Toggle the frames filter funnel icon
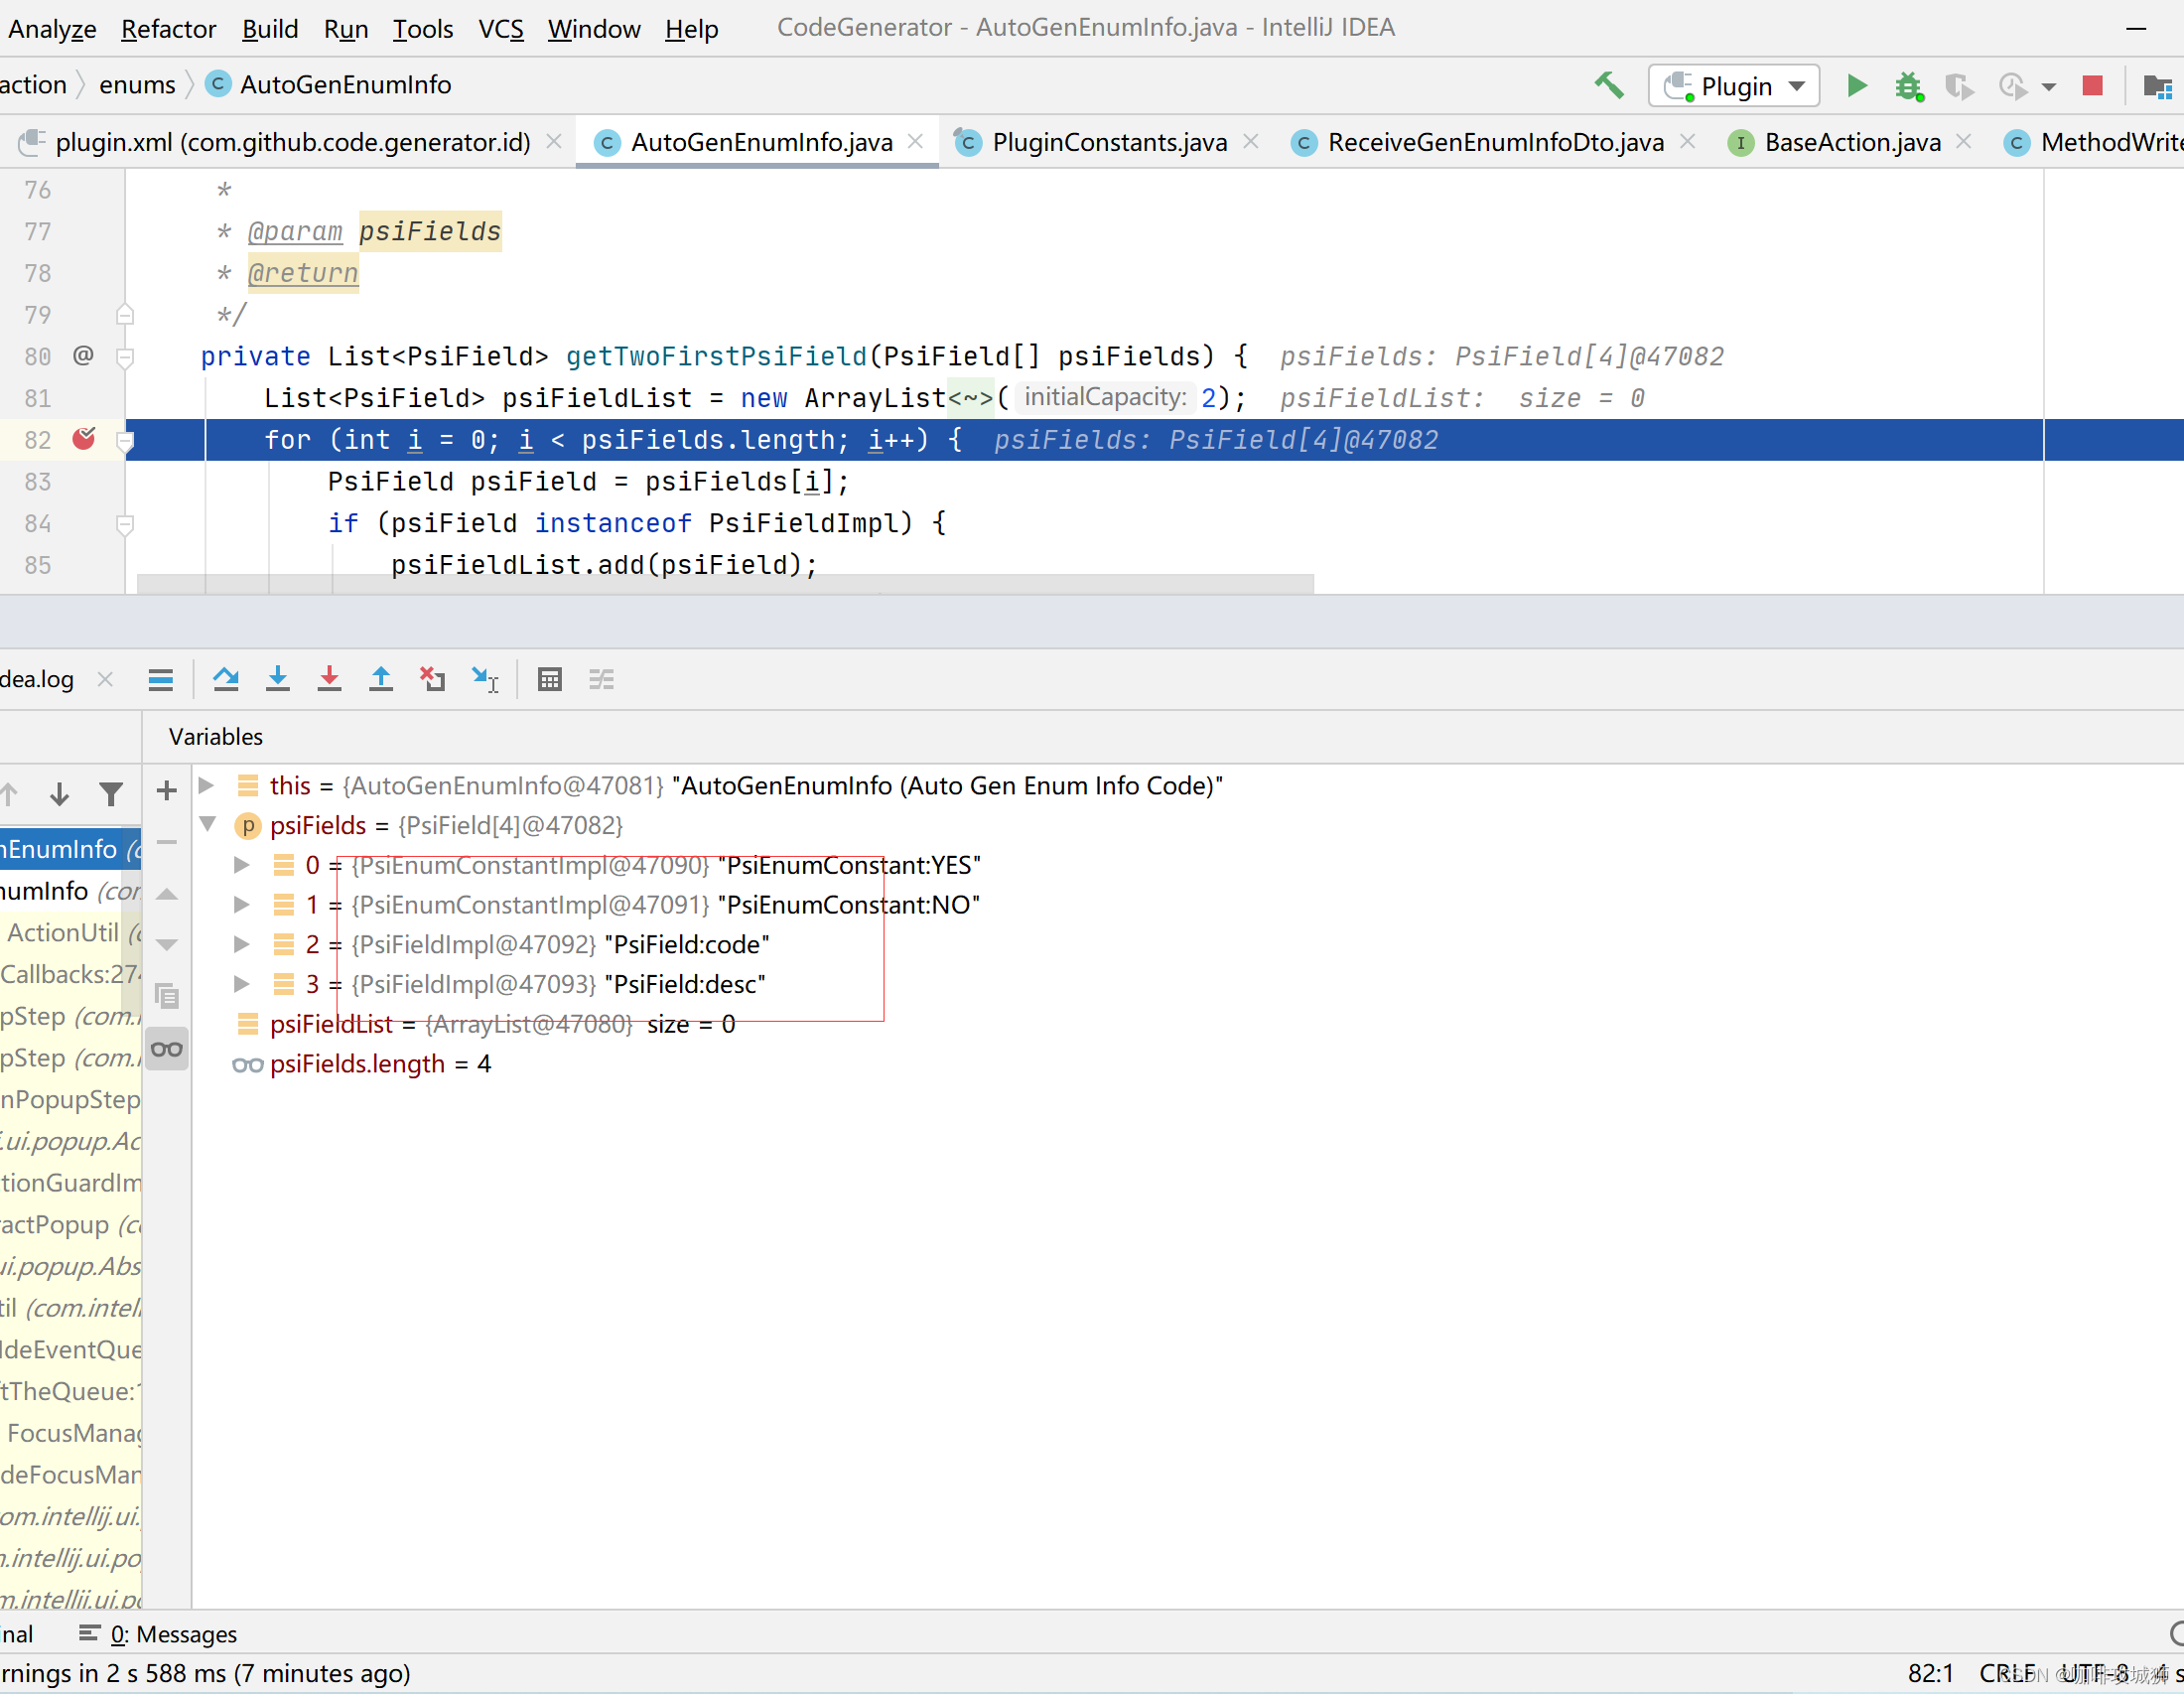The image size is (2184, 1694). [111, 794]
